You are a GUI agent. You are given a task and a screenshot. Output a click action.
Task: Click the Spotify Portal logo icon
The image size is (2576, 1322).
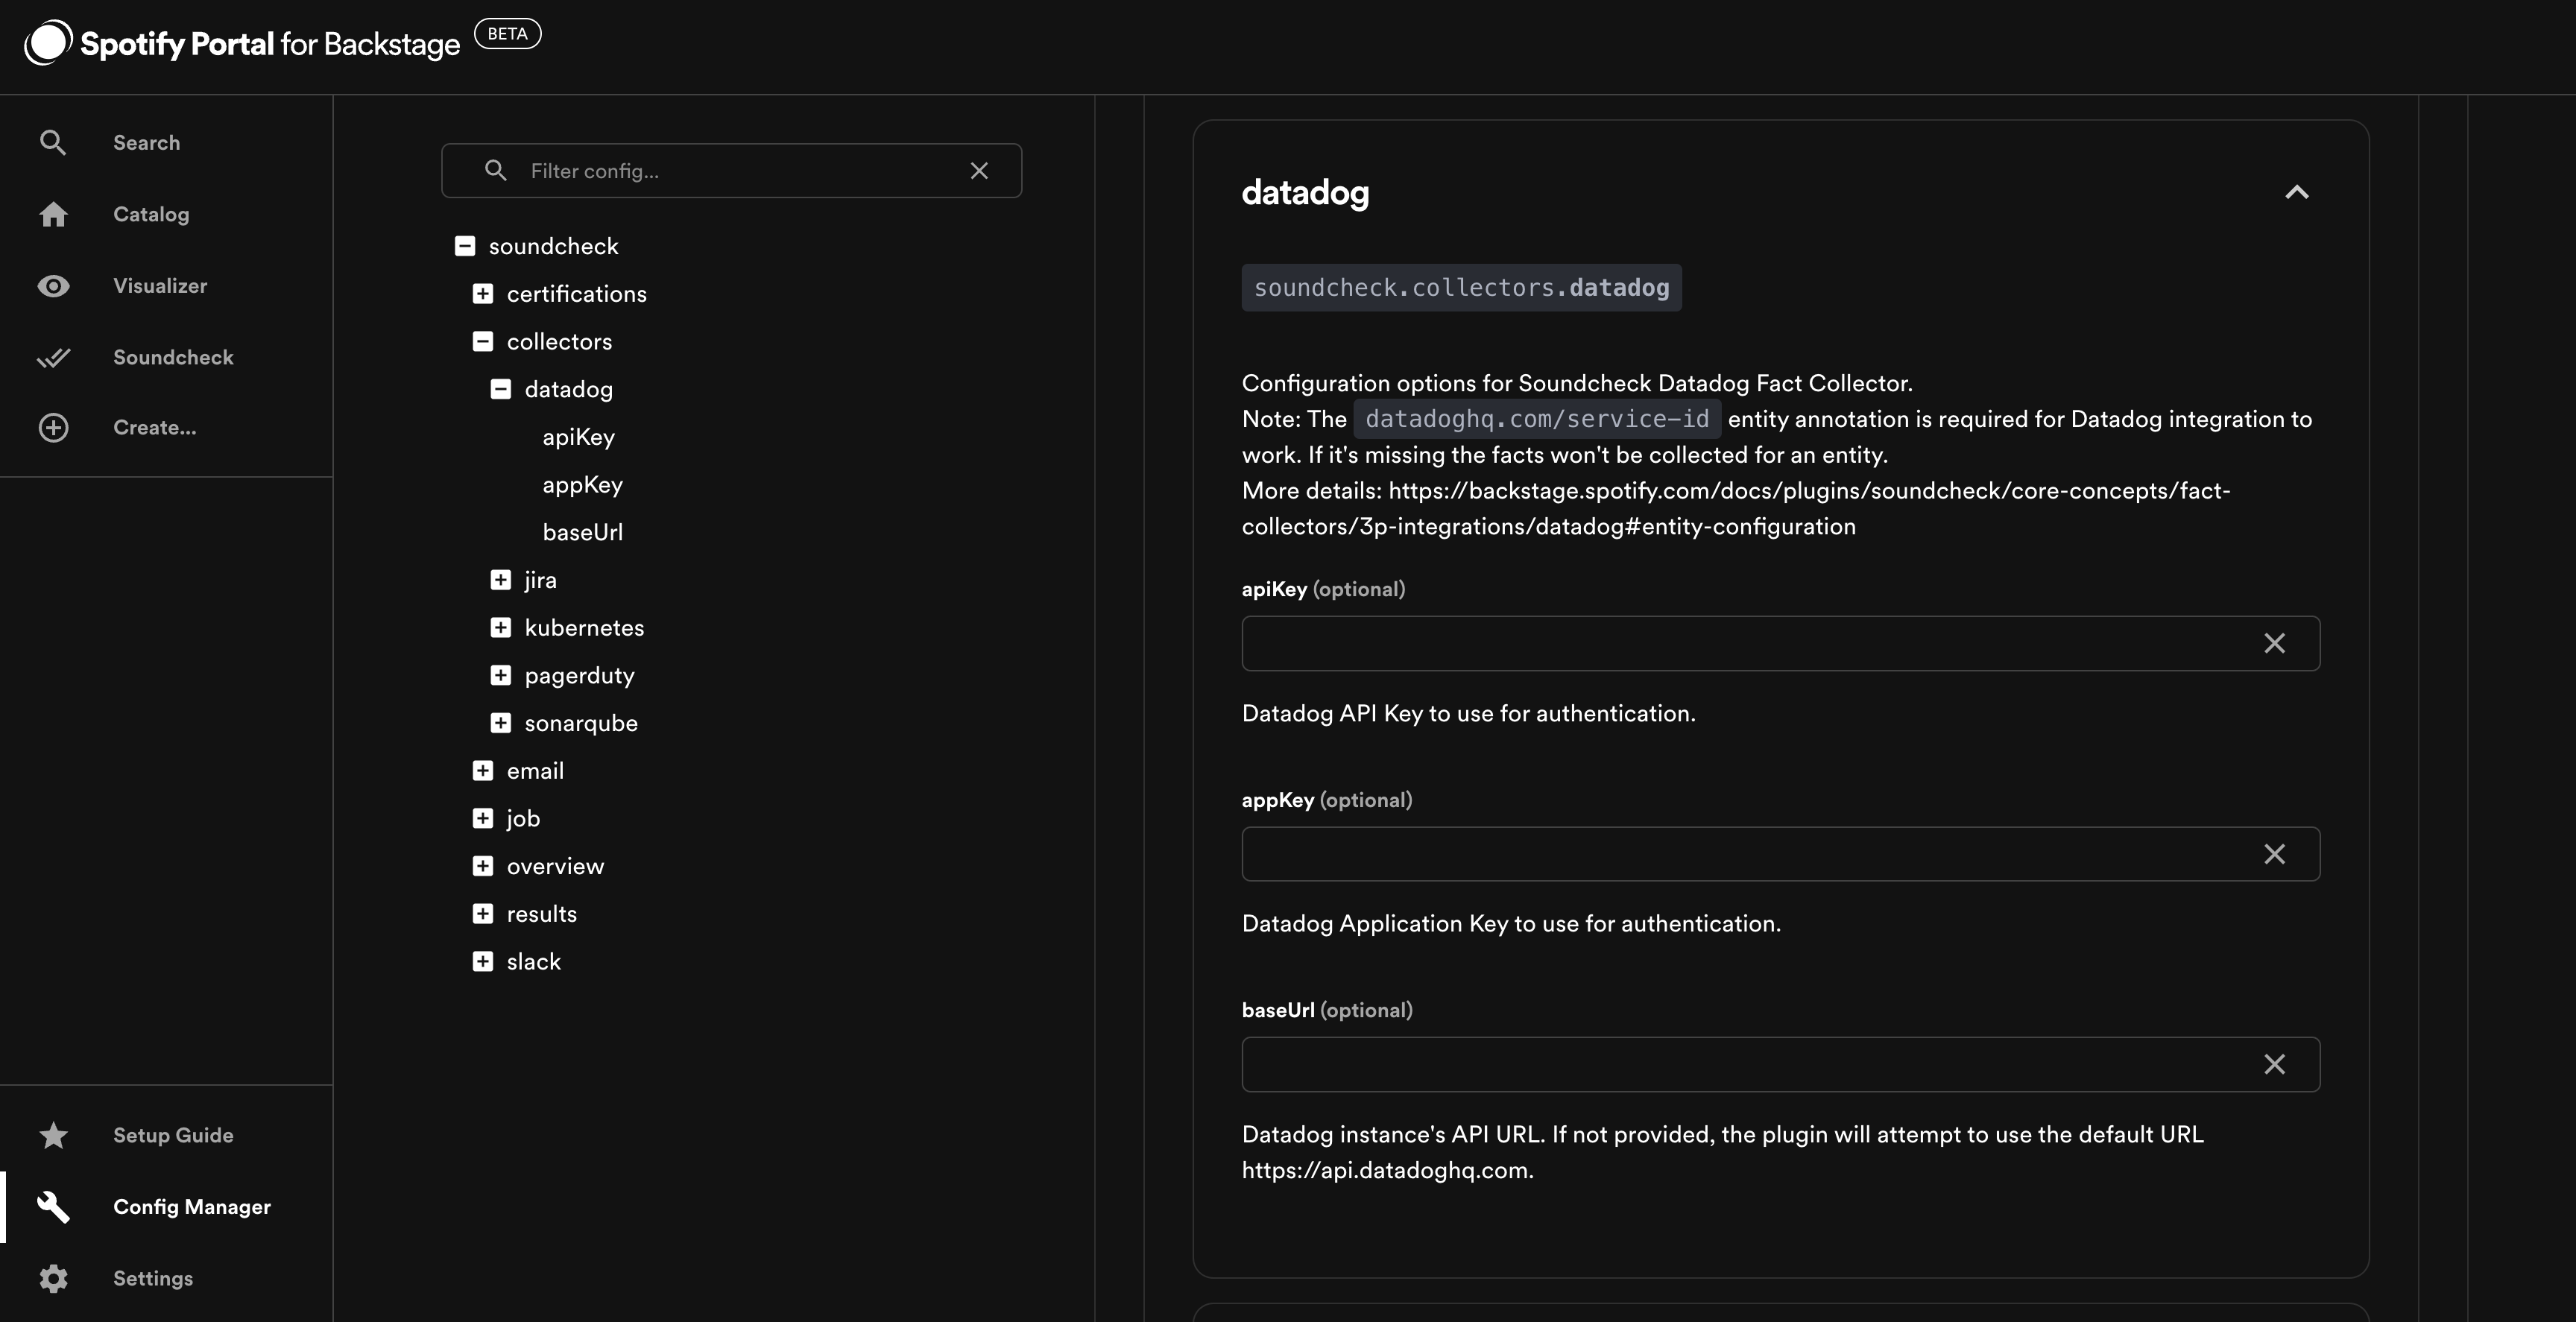tap(48, 43)
